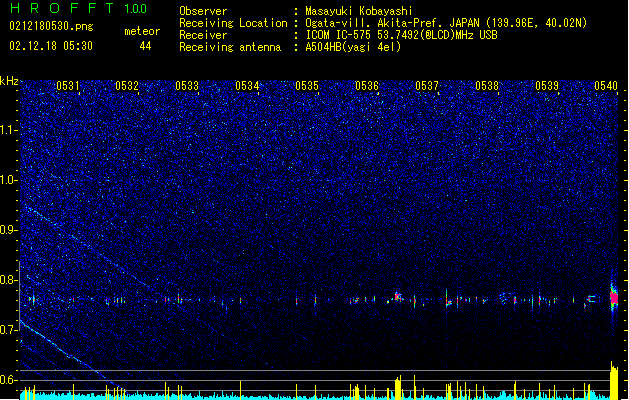Click the 0539 time marker

pyautogui.click(x=547, y=86)
